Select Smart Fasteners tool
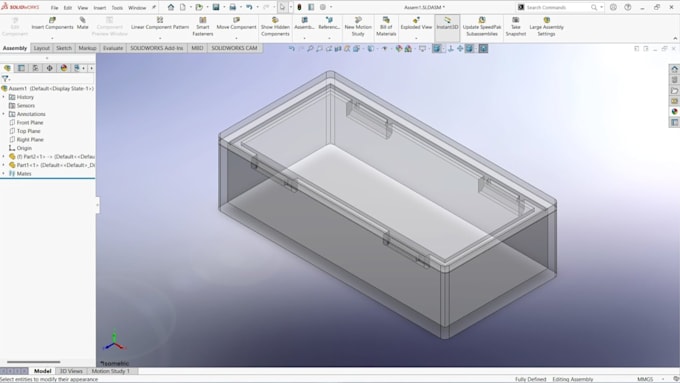Image resolution: width=680 pixels, height=383 pixels. [x=203, y=20]
